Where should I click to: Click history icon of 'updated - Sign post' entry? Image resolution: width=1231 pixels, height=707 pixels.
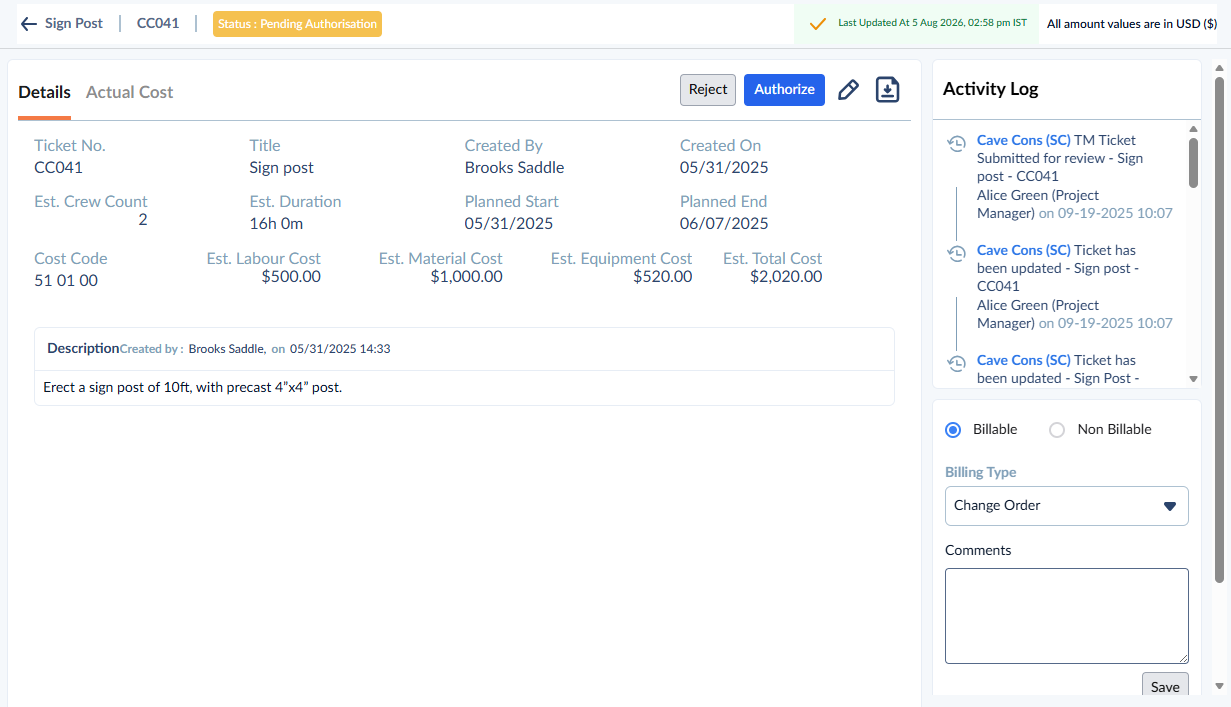click(x=956, y=253)
